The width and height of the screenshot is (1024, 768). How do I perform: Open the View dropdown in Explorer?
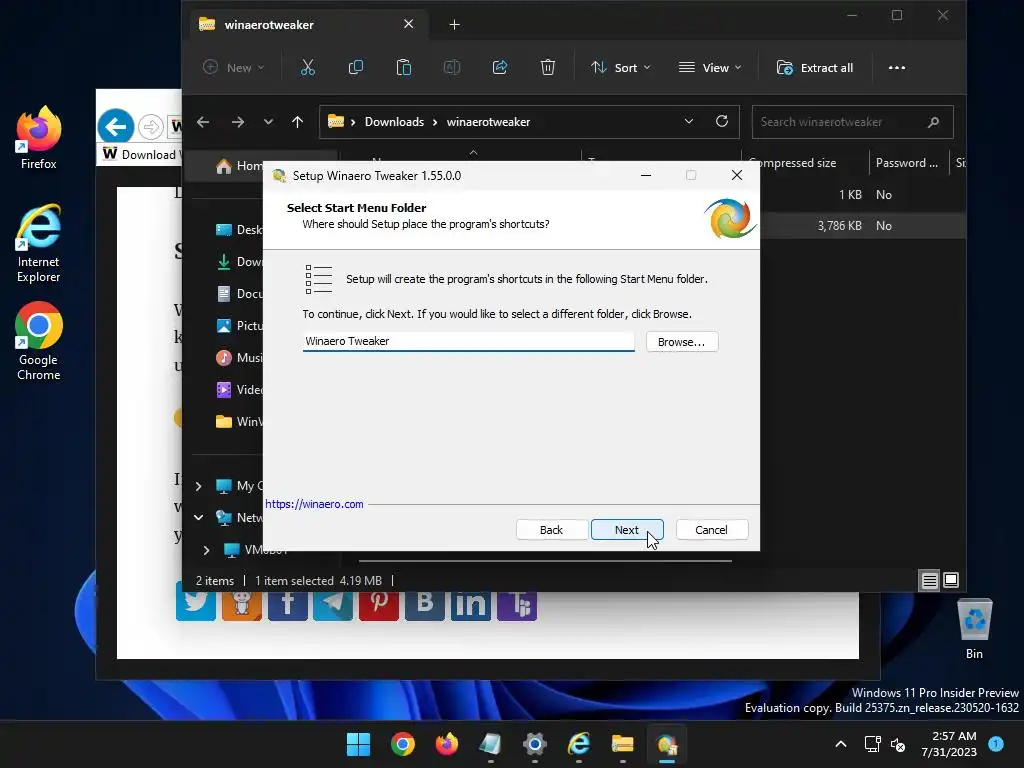tap(710, 67)
